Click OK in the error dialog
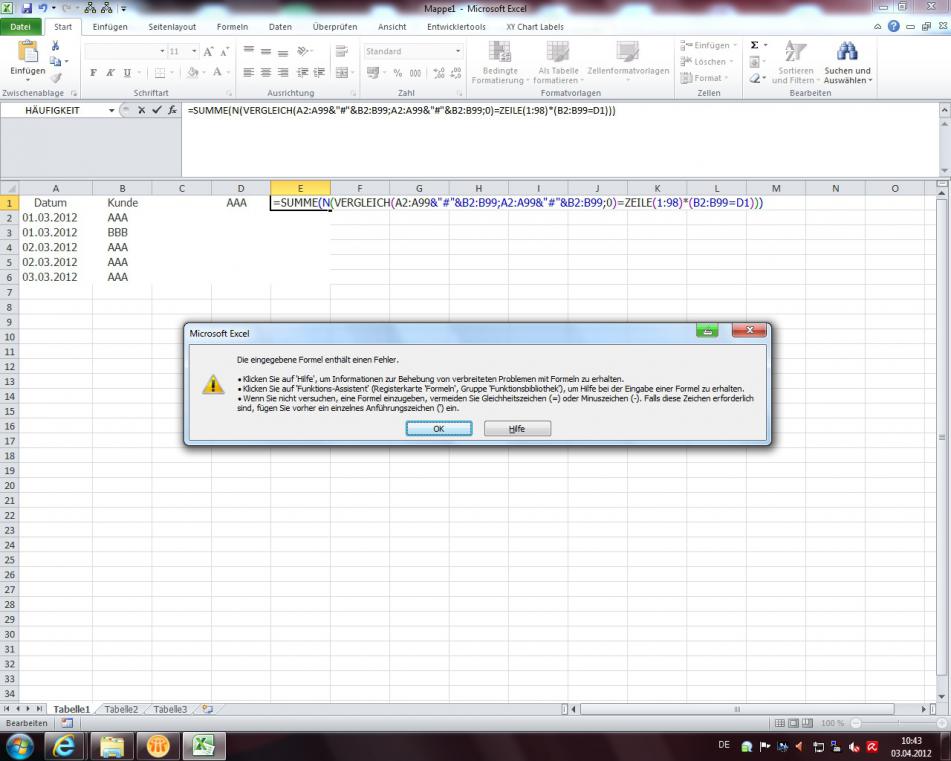This screenshot has width=951, height=761. point(439,429)
